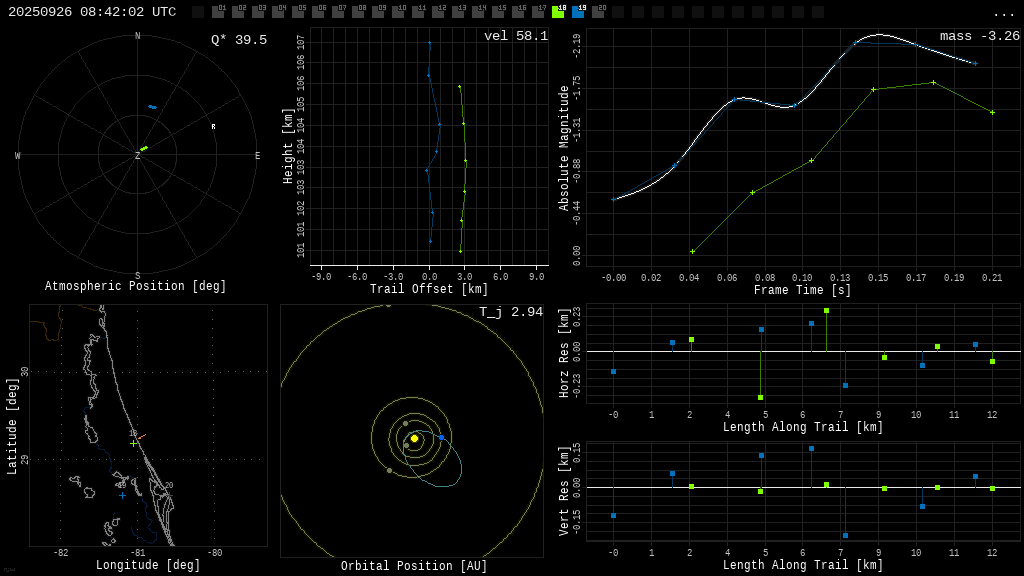Click the blue Earth dot in orbit diagram
The width and height of the screenshot is (1024, 576).
pos(441,437)
